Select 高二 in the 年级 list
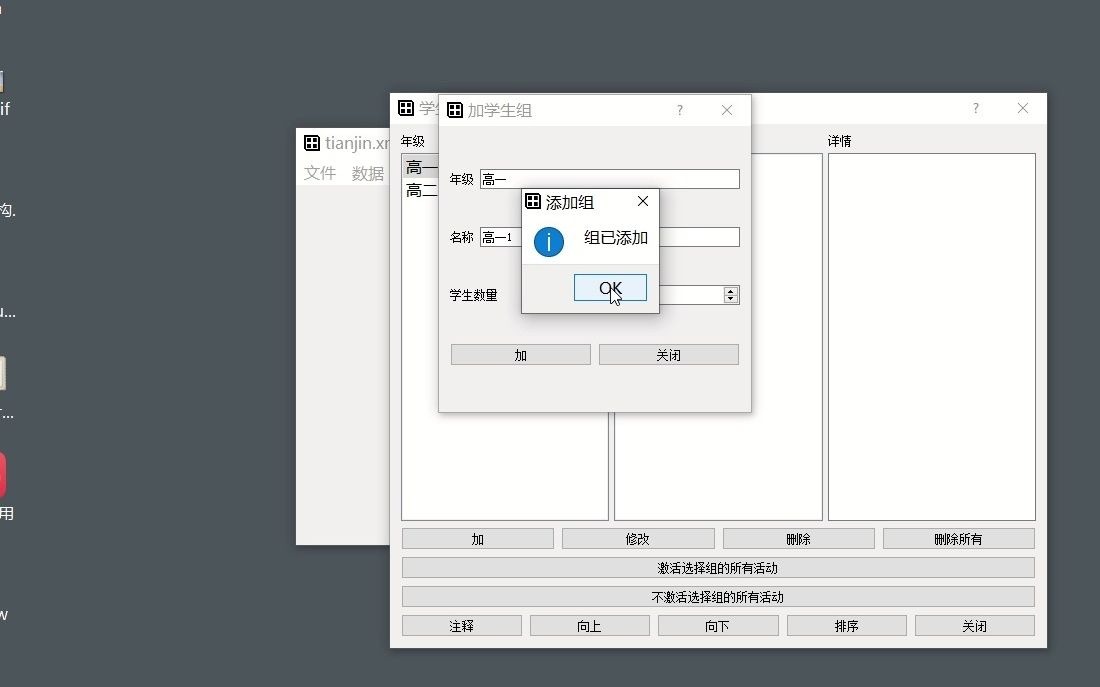This screenshot has height=687, width=1100. pyautogui.click(x=416, y=190)
